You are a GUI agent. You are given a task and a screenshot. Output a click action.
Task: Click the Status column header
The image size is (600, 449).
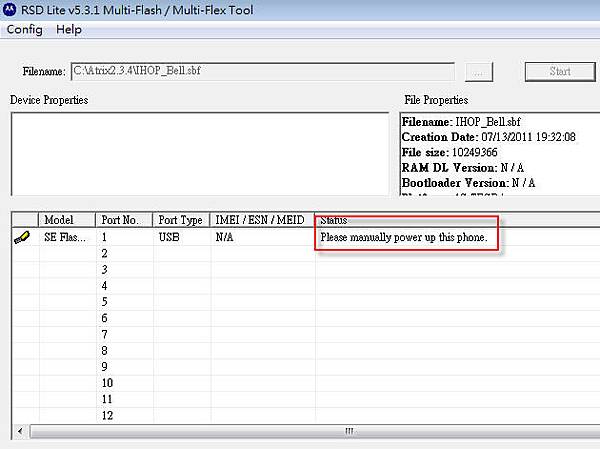pos(457,220)
